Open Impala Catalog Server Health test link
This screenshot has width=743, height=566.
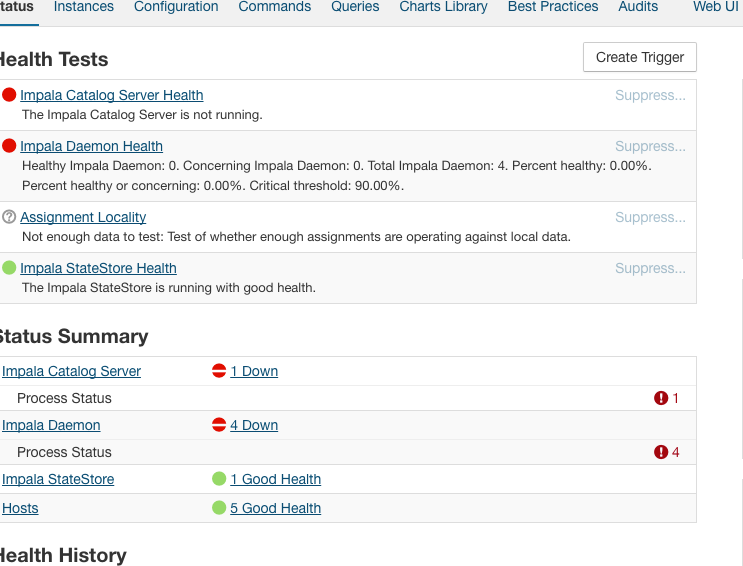(x=112, y=95)
